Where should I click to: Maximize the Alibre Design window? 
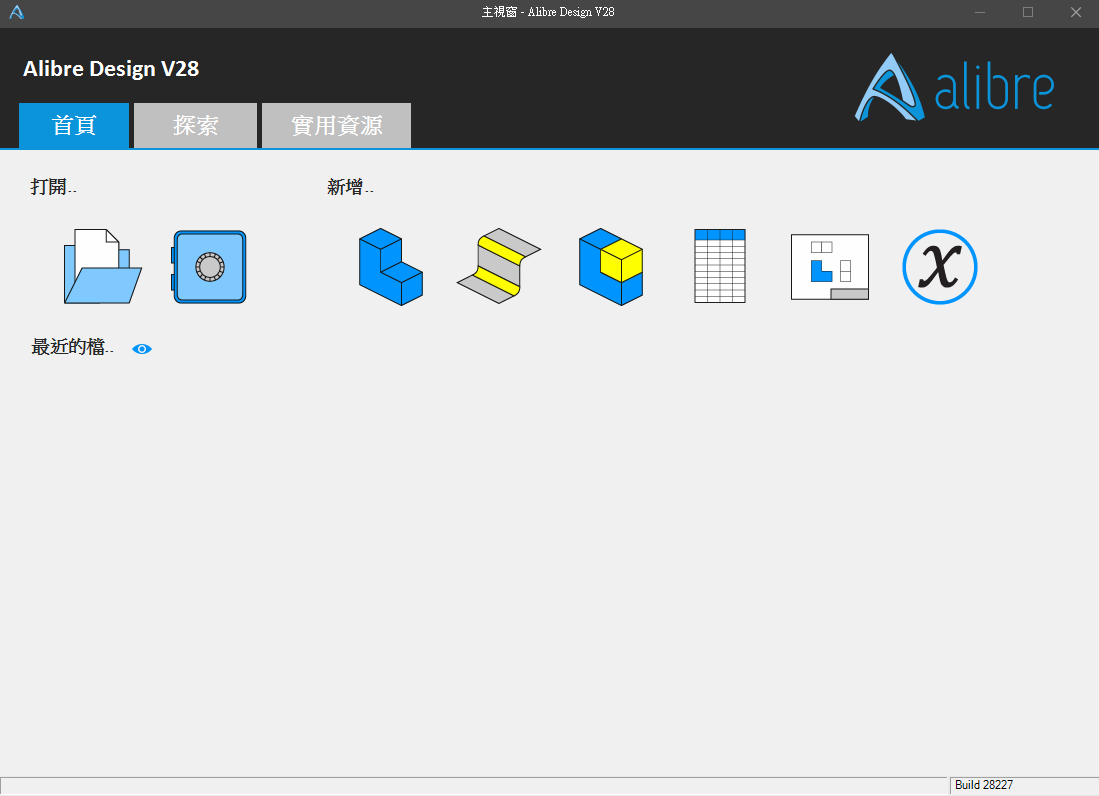pyautogui.click(x=1028, y=12)
